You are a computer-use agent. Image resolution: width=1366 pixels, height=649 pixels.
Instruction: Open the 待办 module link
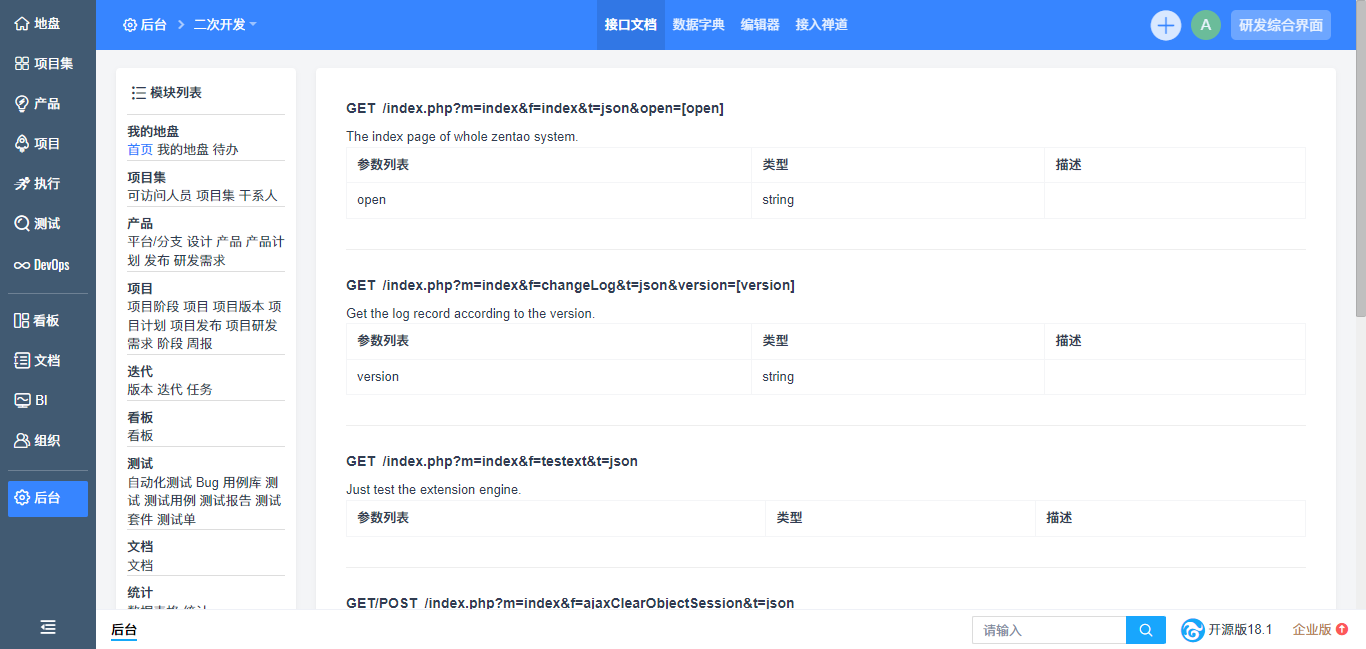(x=226, y=150)
